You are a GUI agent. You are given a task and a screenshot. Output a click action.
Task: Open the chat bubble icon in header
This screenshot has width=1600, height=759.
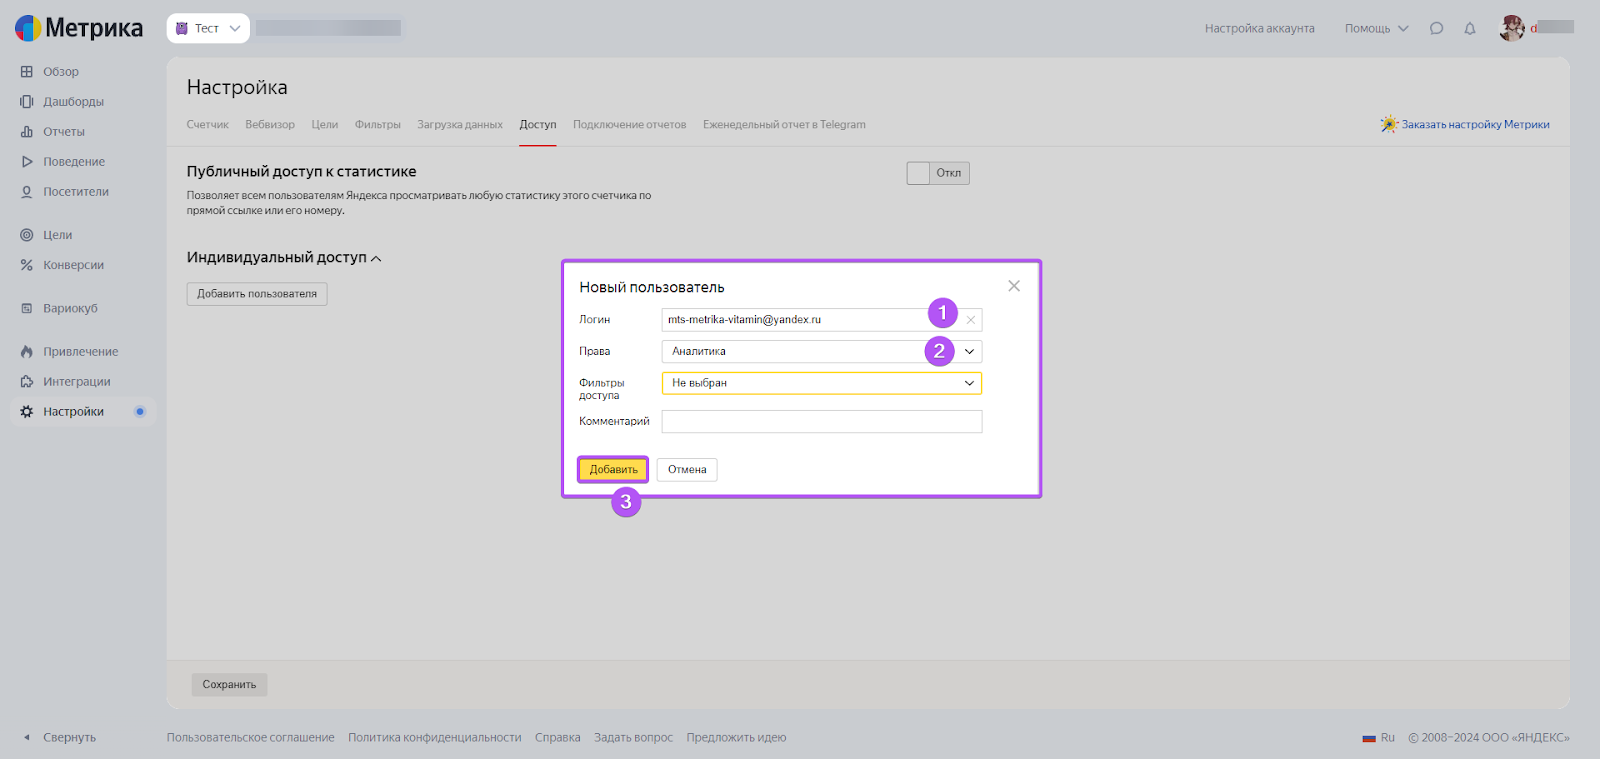click(x=1436, y=29)
